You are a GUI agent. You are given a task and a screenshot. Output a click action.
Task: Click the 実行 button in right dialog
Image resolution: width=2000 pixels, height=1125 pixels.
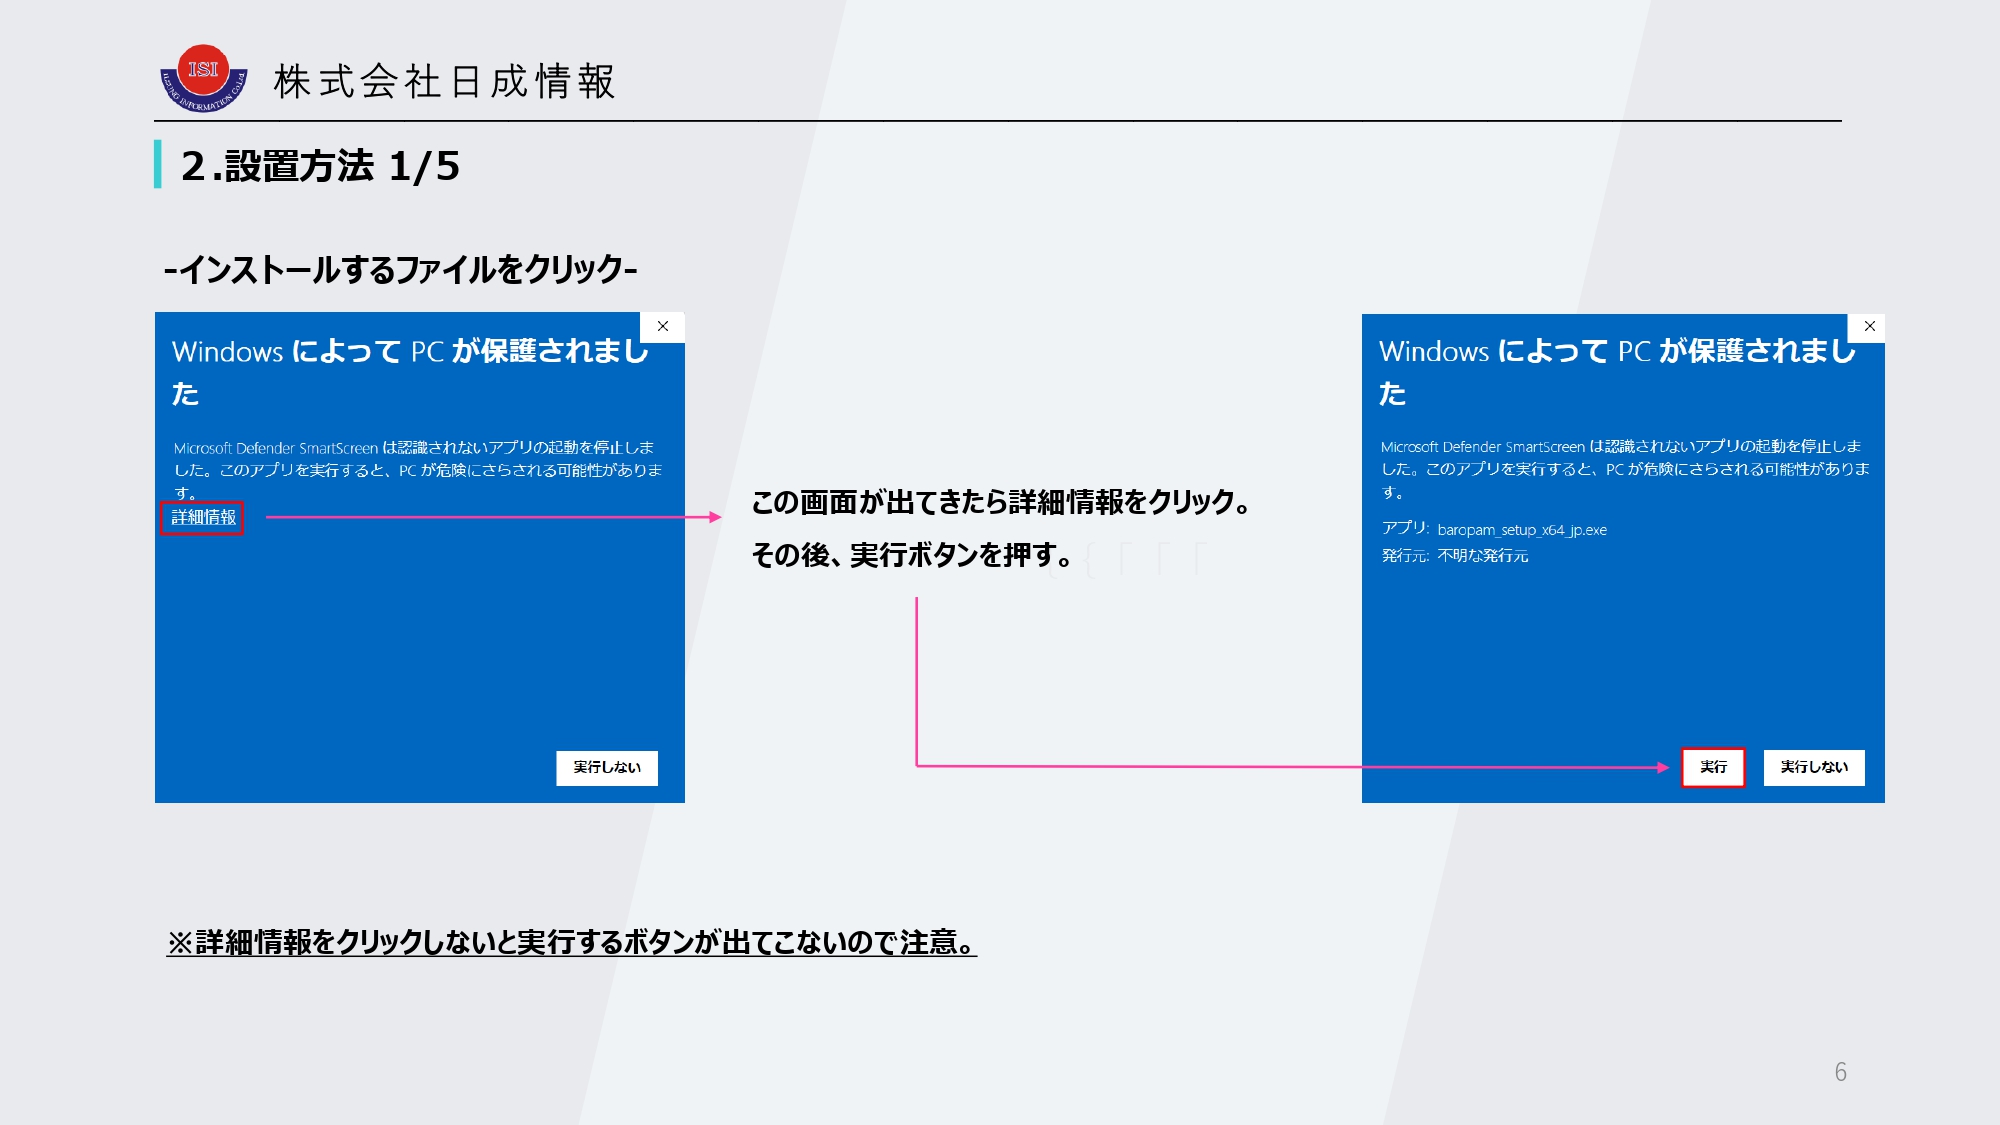coord(1713,767)
